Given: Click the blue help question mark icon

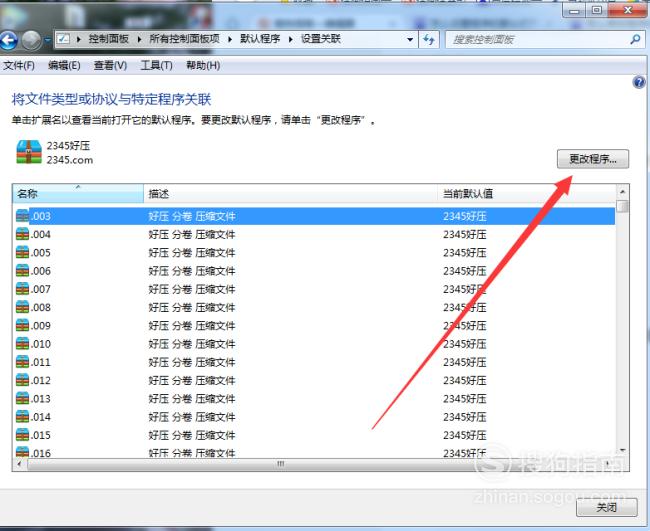Looking at the screenshot, I should [639, 82].
